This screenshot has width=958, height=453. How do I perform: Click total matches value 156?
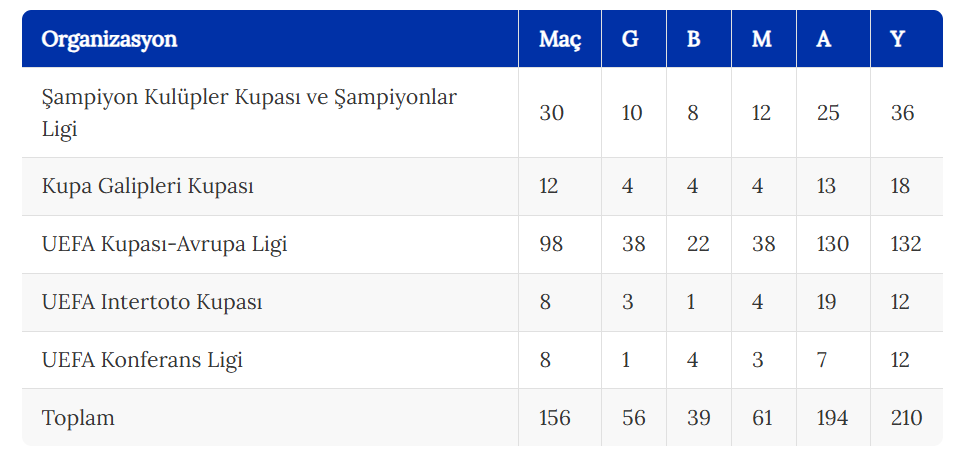555,418
